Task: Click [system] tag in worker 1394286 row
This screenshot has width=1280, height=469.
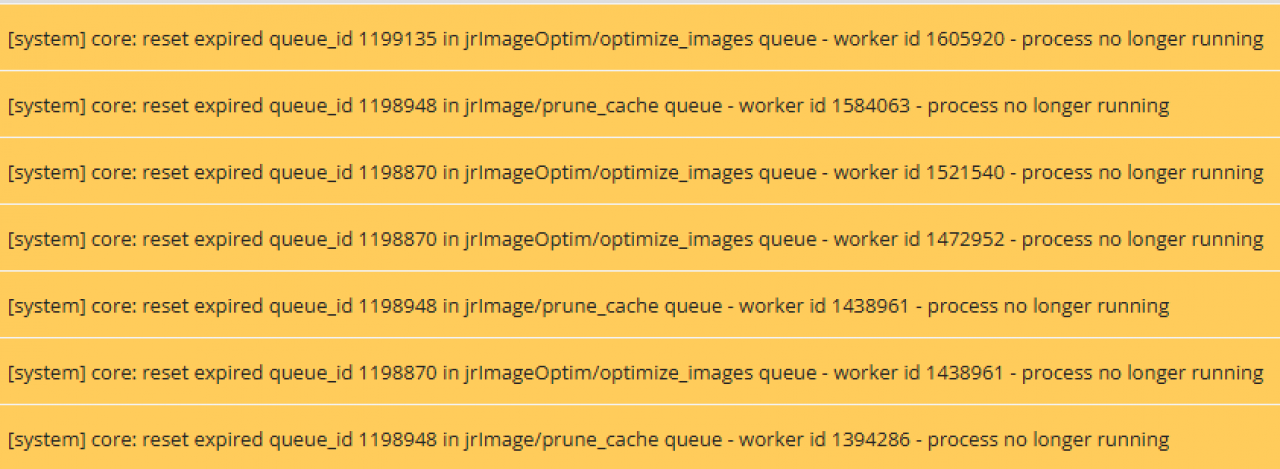Action: (x=47, y=440)
